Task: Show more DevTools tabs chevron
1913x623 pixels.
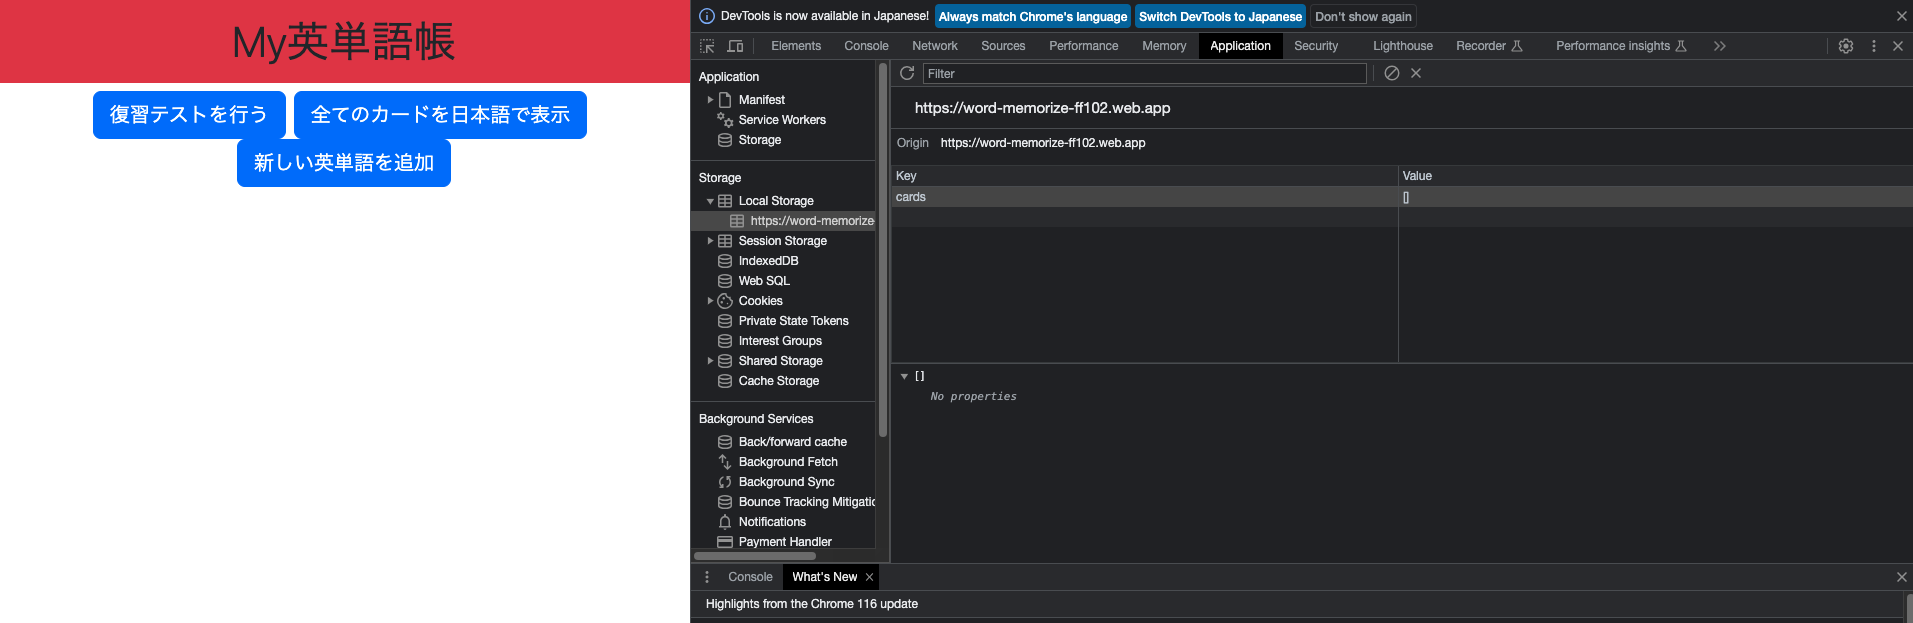Action: click(1719, 46)
